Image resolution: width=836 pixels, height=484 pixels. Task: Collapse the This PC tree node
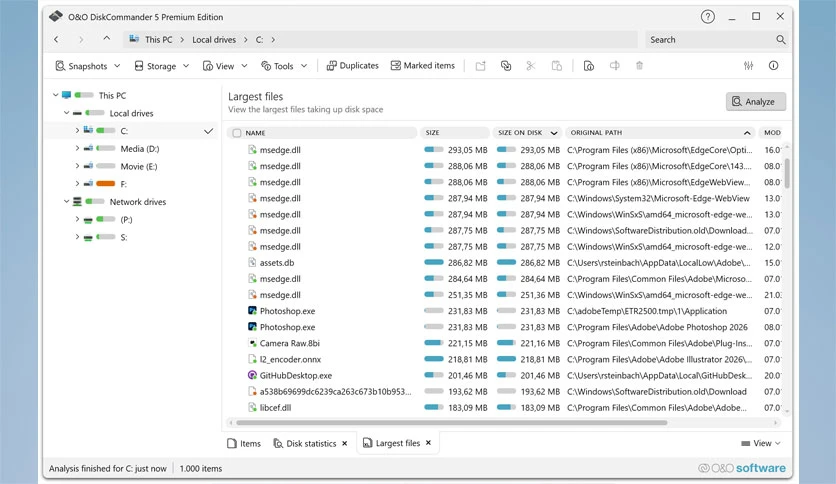(x=55, y=95)
